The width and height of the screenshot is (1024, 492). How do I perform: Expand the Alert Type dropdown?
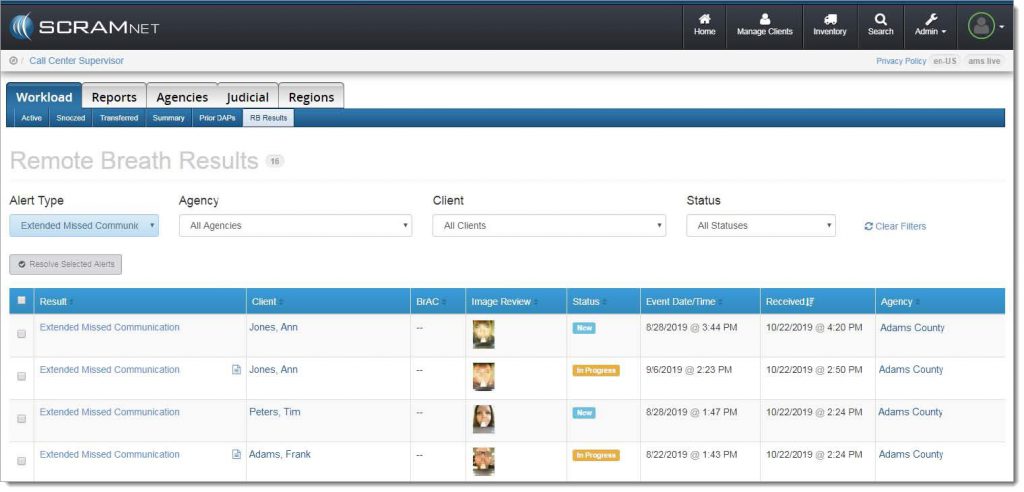coord(84,226)
